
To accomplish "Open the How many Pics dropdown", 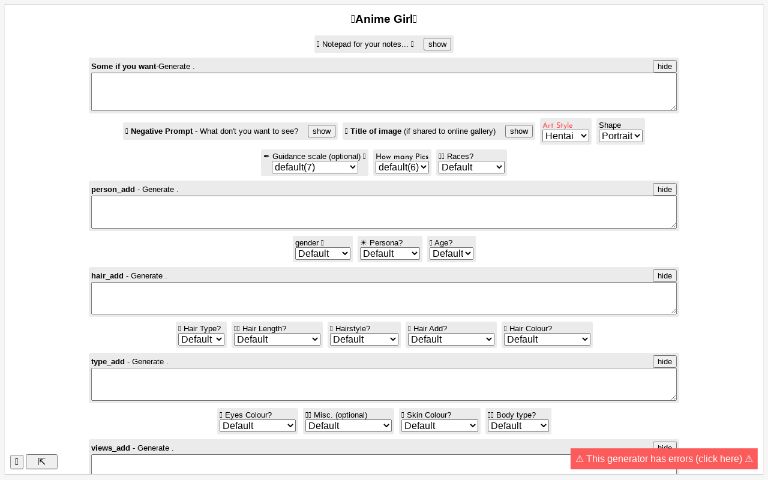I will click(402, 167).
